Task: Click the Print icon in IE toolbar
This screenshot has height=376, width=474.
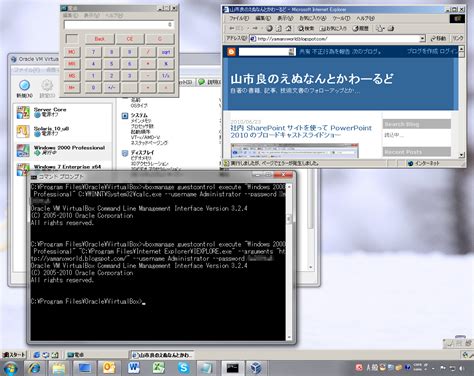Action: [391, 29]
